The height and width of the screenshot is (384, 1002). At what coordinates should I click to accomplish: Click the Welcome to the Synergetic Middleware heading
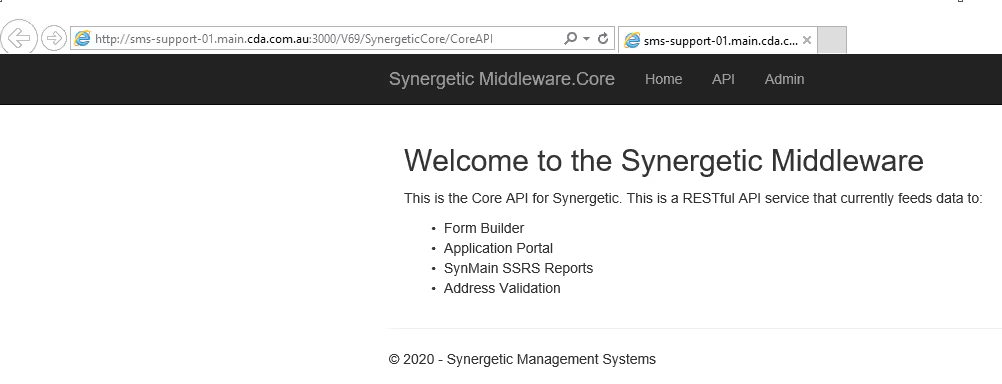tap(664, 160)
